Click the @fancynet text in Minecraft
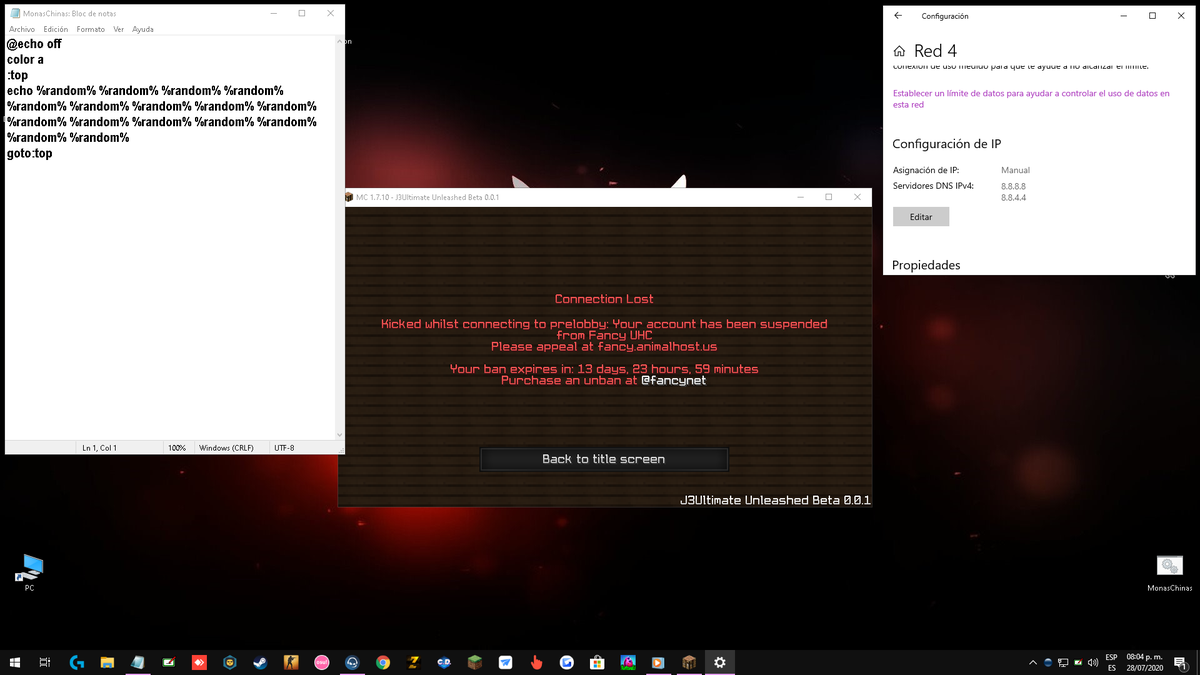 tap(674, 381)
